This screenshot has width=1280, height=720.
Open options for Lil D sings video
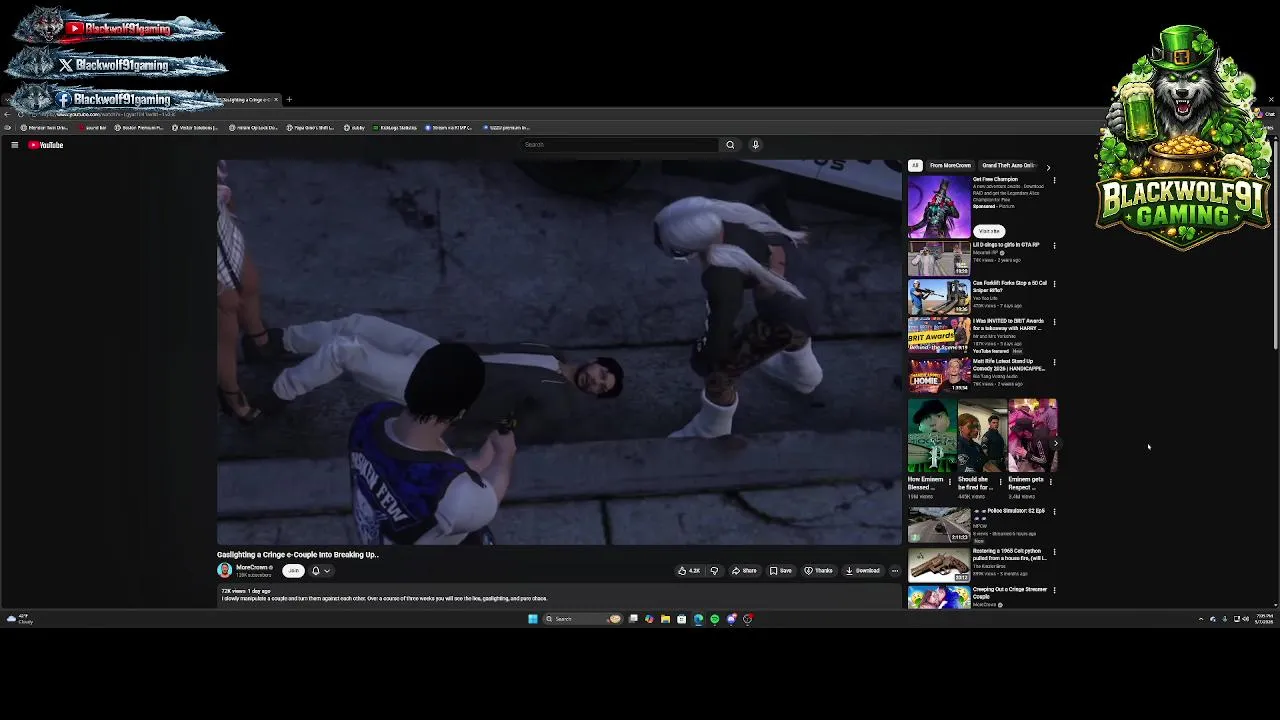click(1054, 245)
